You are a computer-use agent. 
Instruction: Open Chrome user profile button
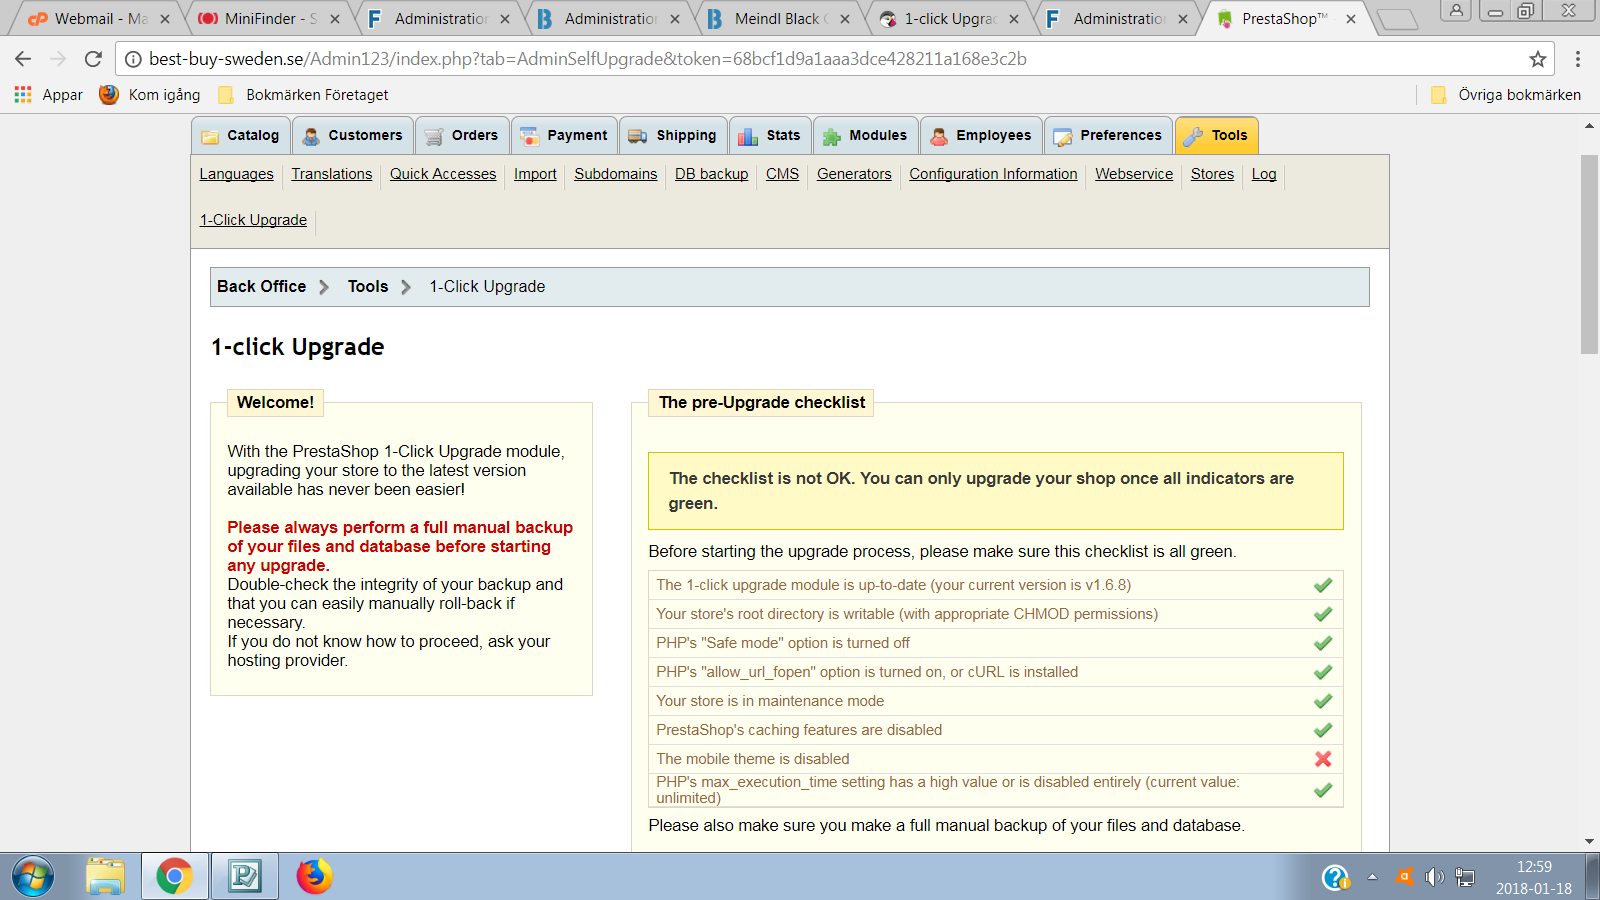(x=1456, y=11)
